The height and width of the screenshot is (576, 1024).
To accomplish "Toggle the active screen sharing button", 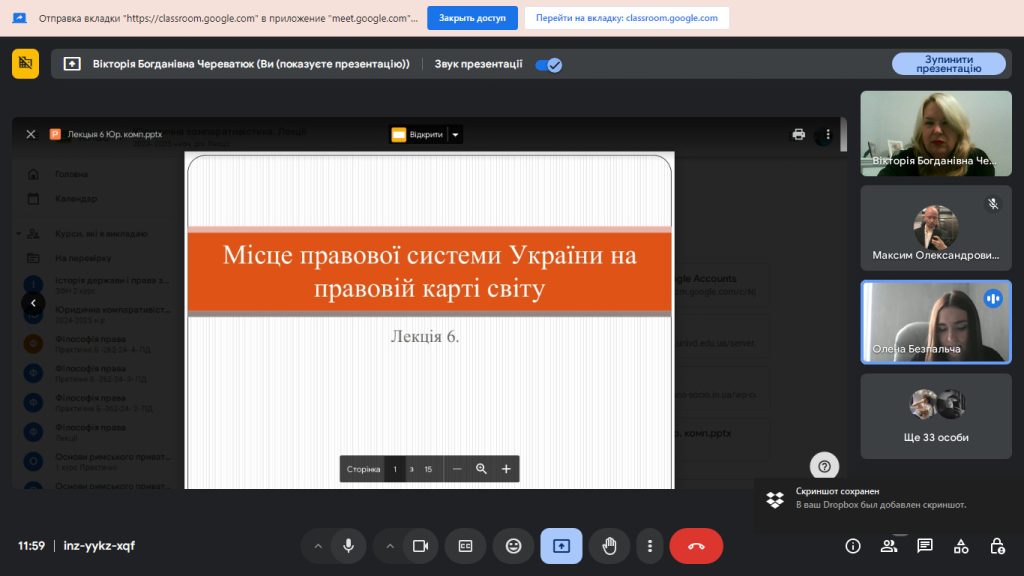I will (561, 546).
